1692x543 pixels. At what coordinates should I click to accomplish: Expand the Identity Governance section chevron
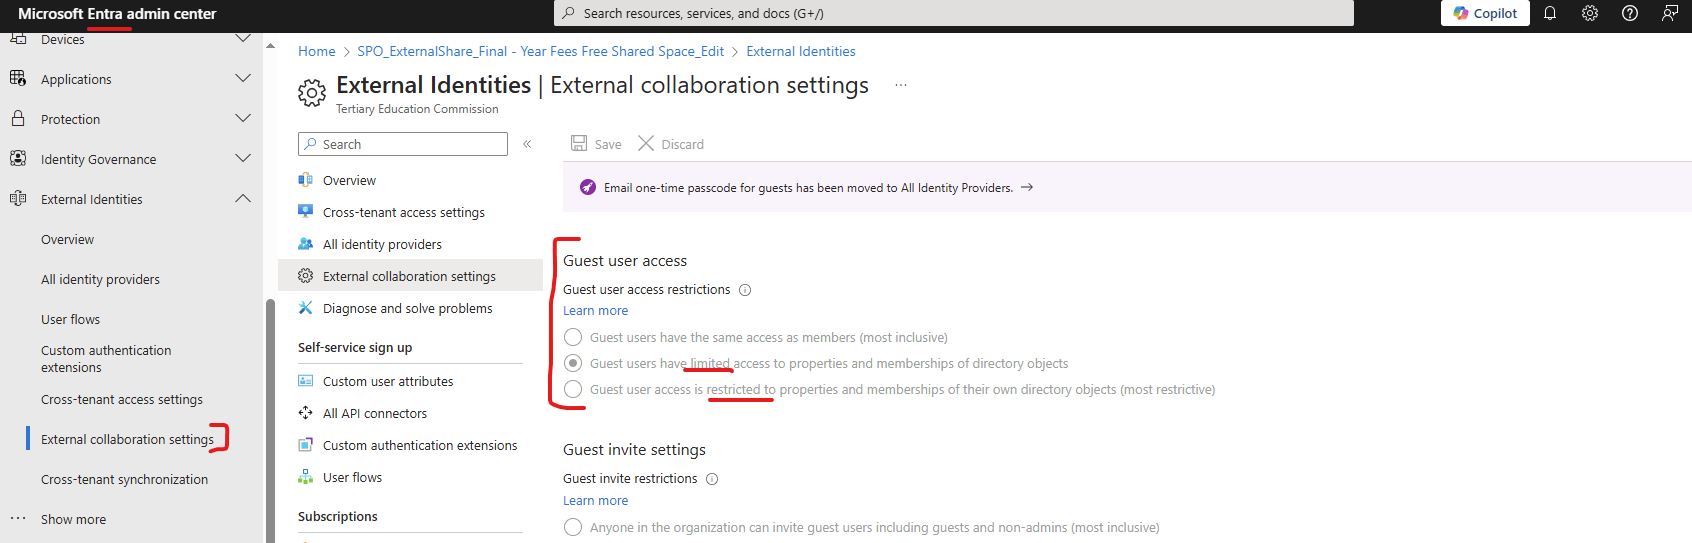click(x=243, y=158)
